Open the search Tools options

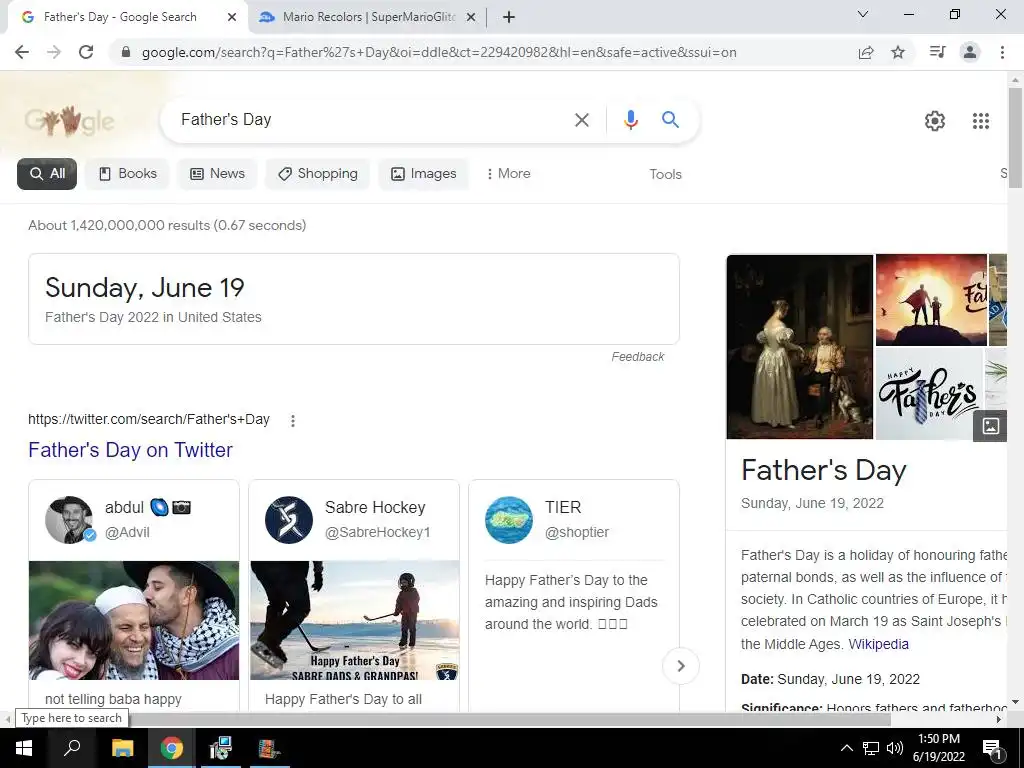[665, 174]
